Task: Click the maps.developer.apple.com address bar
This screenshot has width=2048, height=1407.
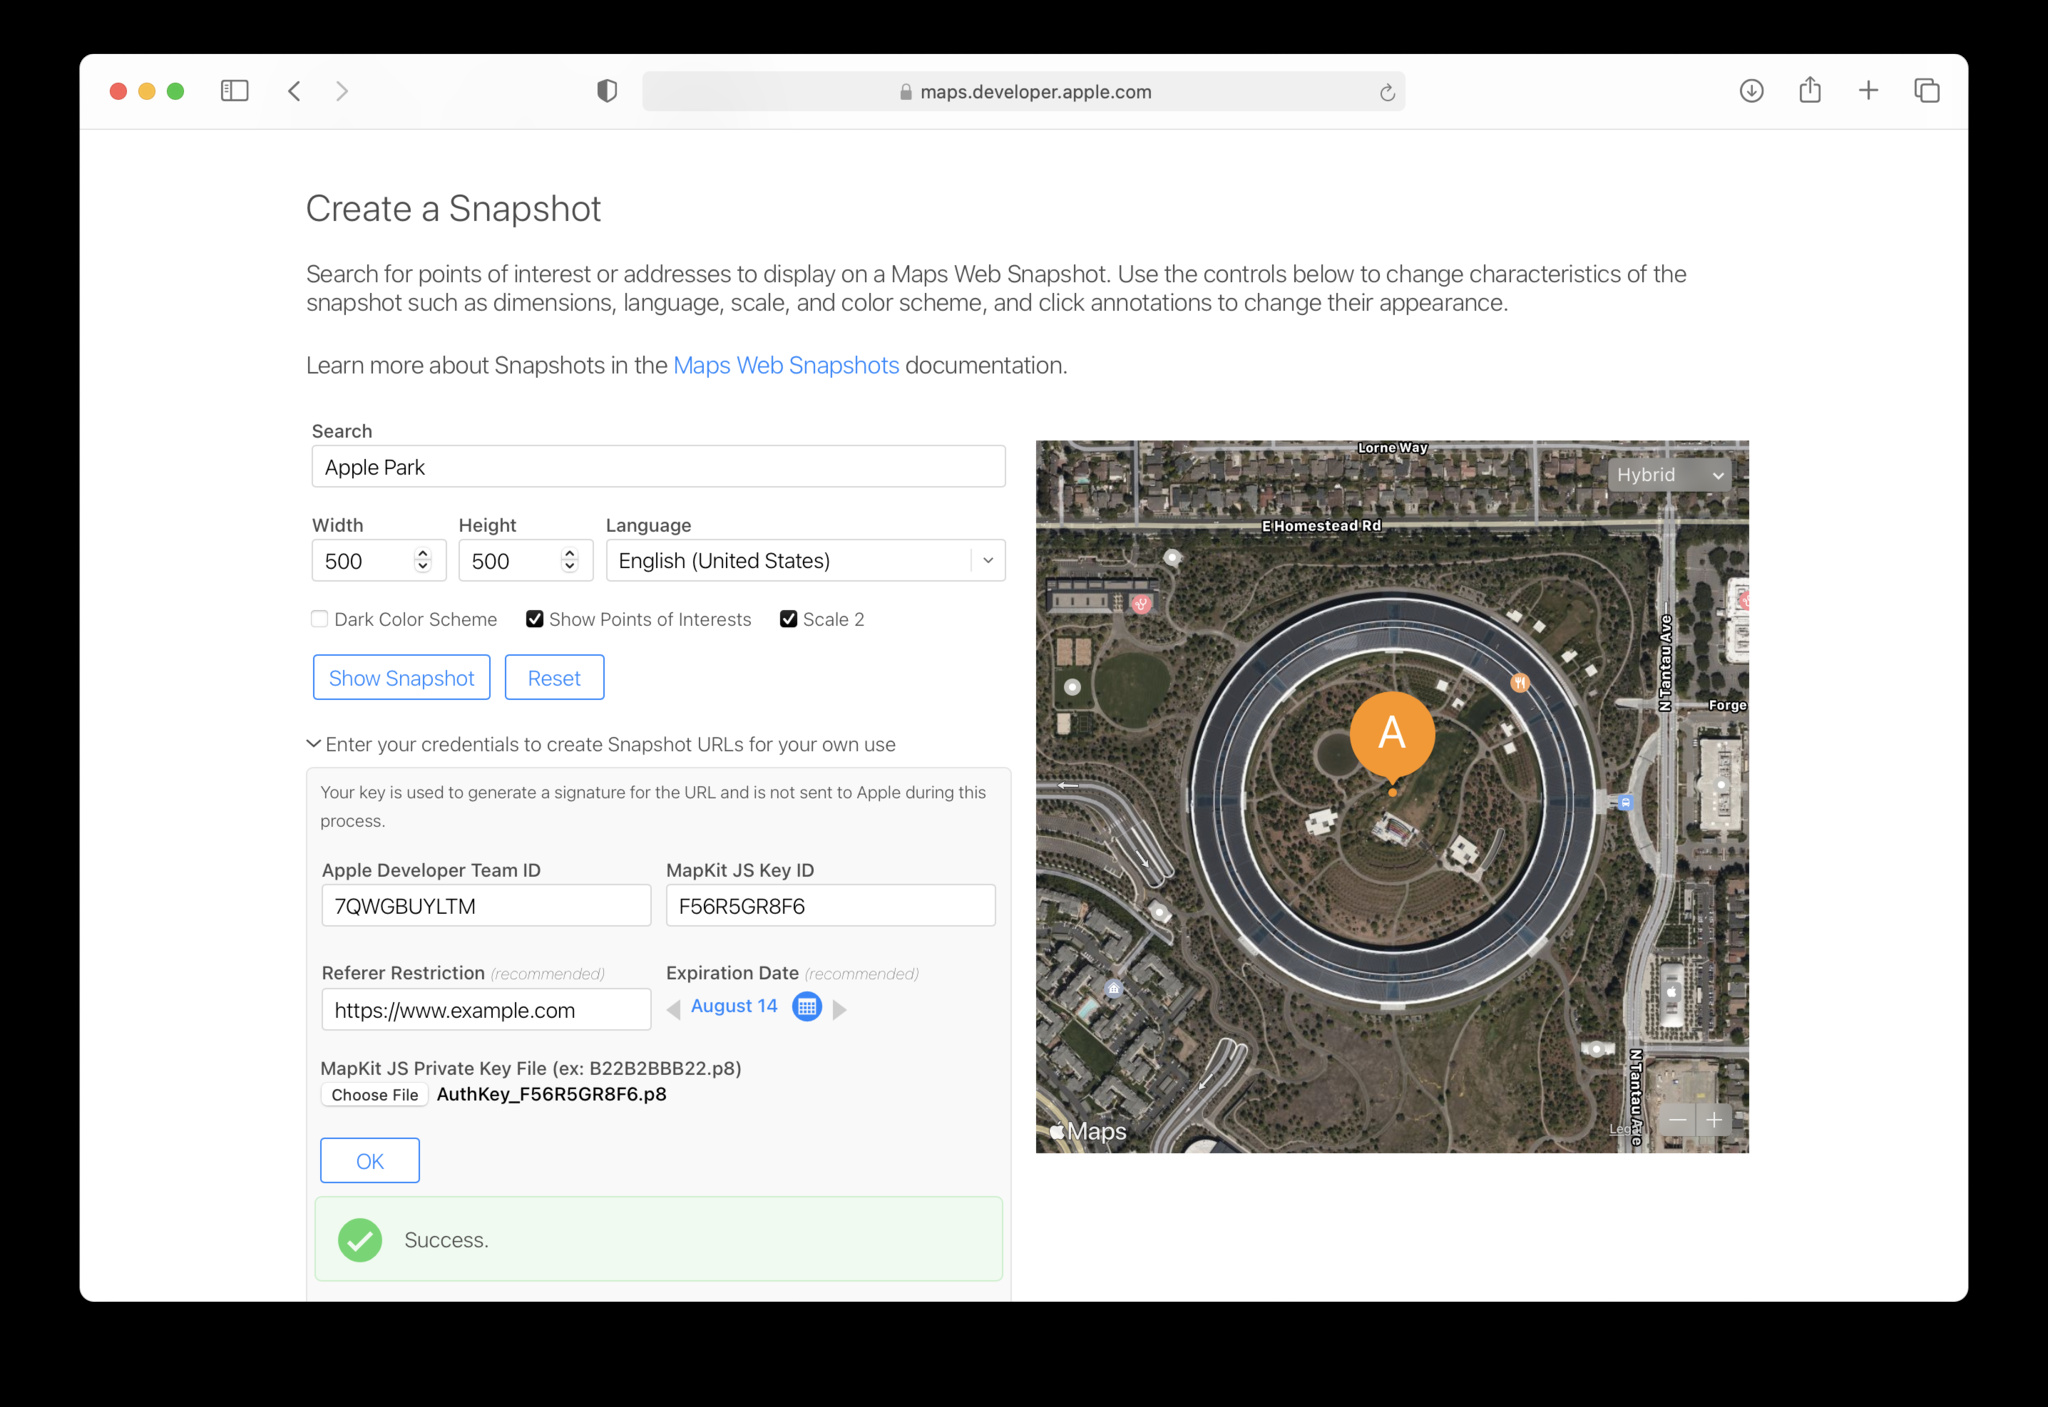Action: click(x=1023, y=92)
